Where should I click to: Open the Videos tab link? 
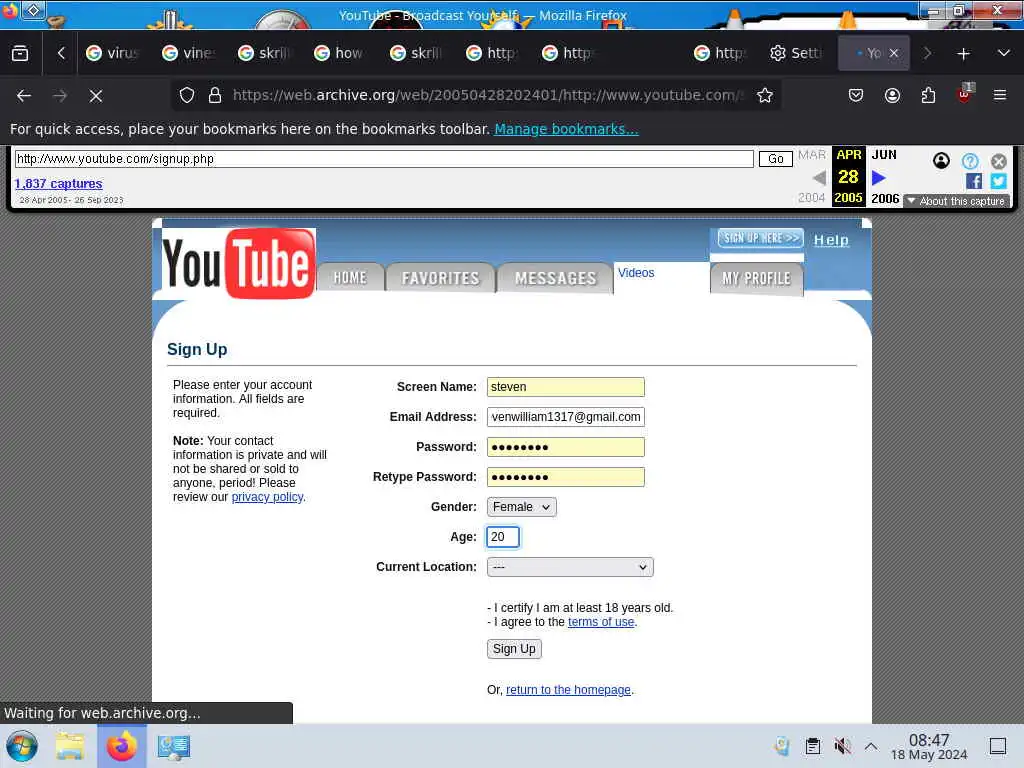(635, 272)
